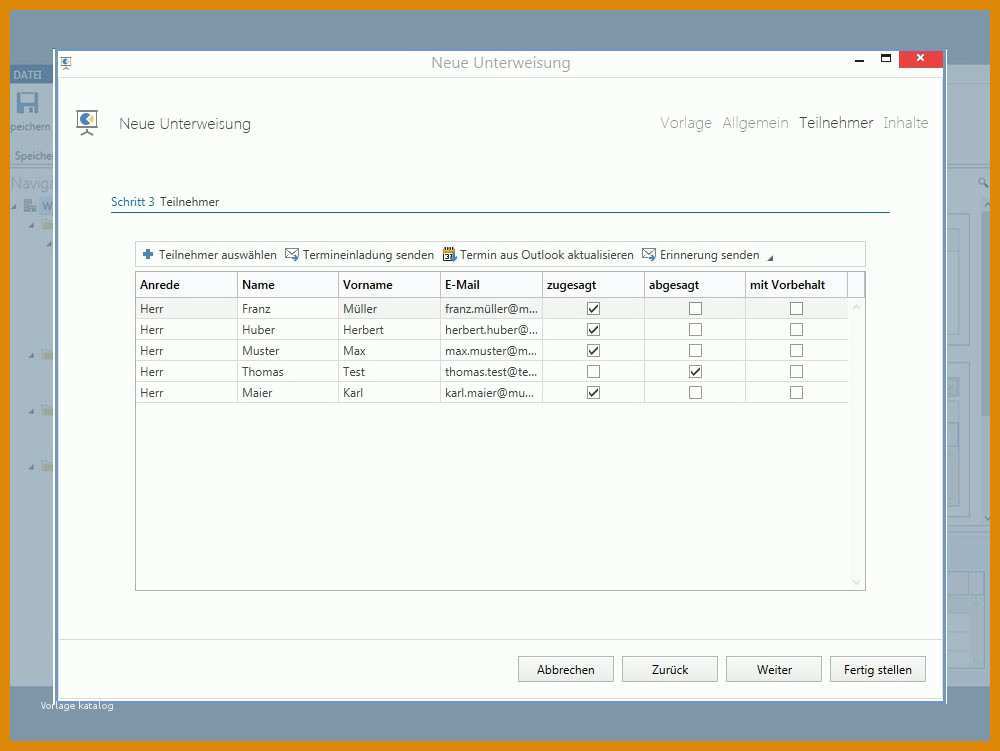Select the email cell herbert.huber@...
Screen dimensions: 1000x751
[491, 330]
